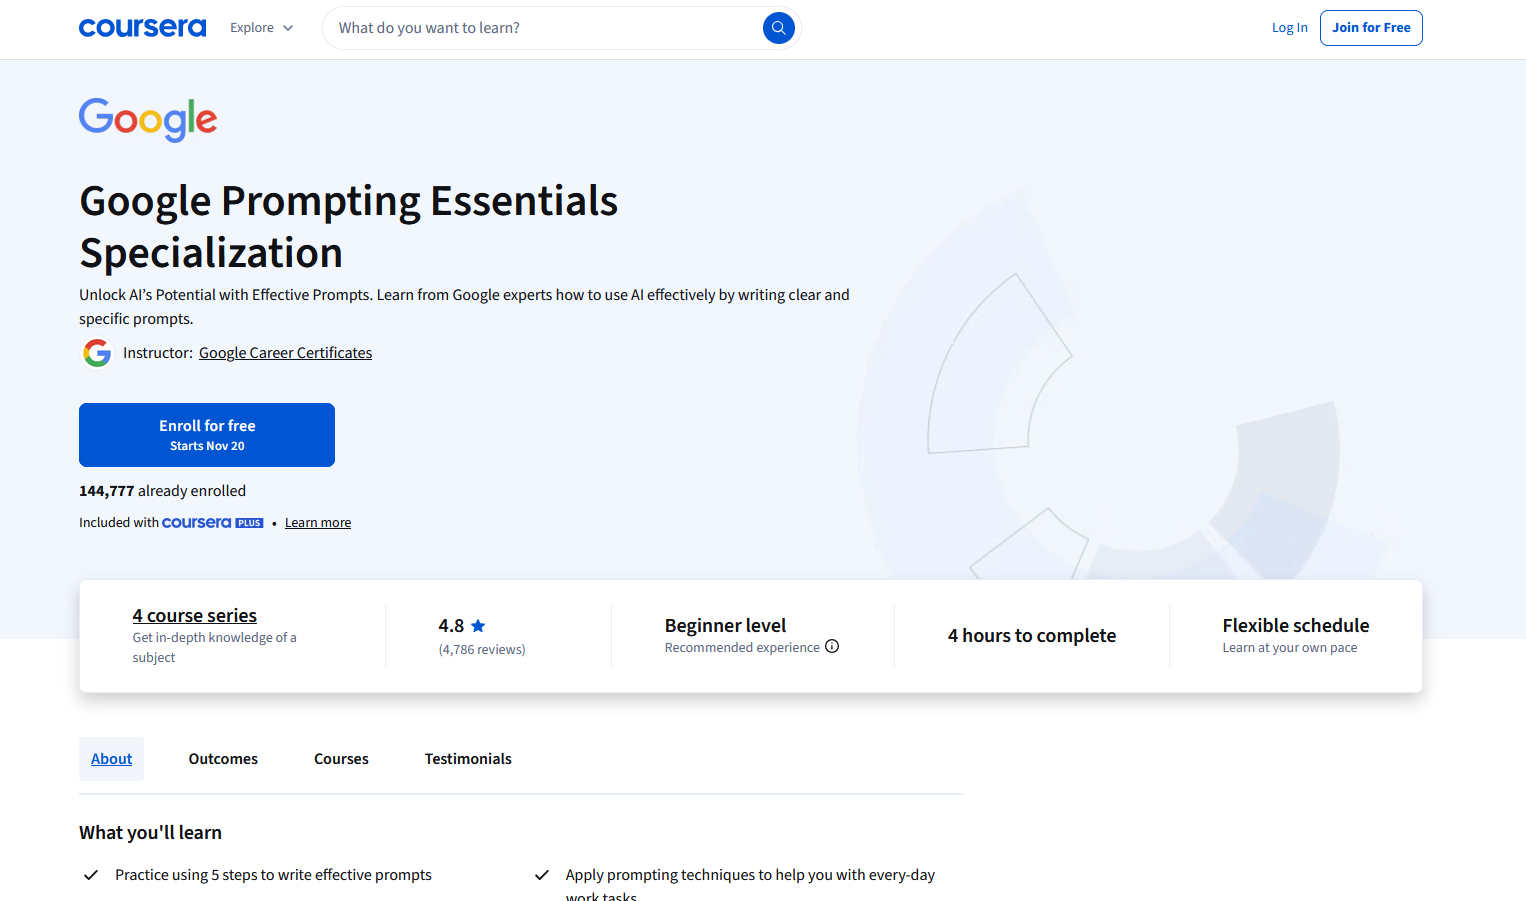
Task: Click the 'Learn at your own pace' text
Action: pos(1289,648)
